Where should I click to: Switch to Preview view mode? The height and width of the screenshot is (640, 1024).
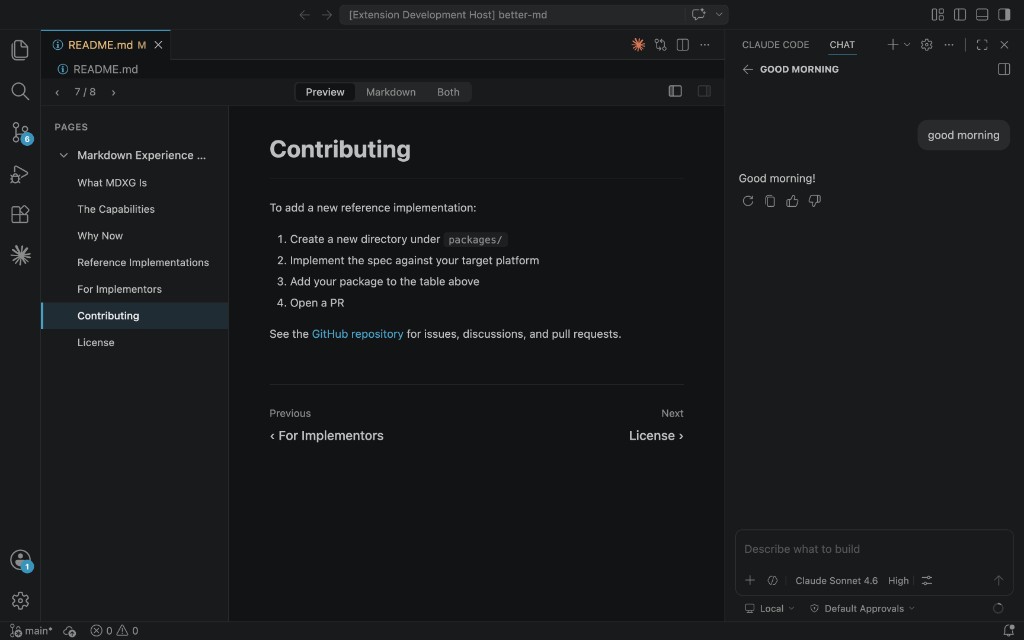[x=325, y=92]
